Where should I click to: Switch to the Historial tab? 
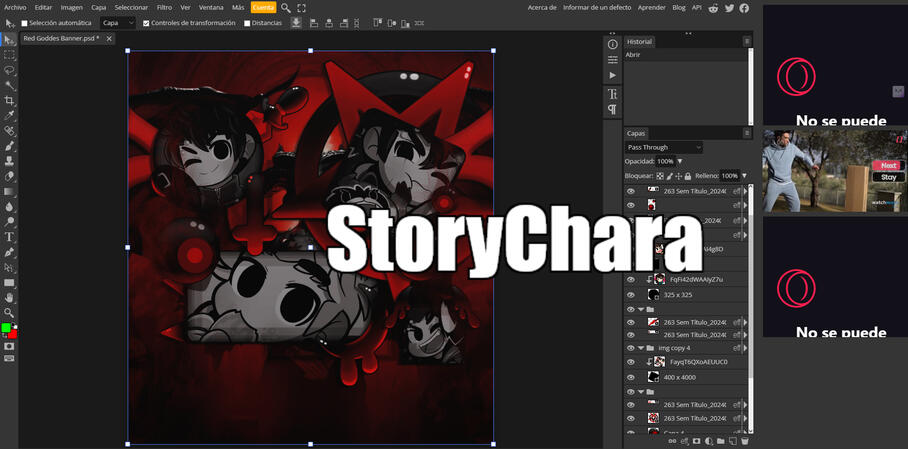tap(639, 42)
